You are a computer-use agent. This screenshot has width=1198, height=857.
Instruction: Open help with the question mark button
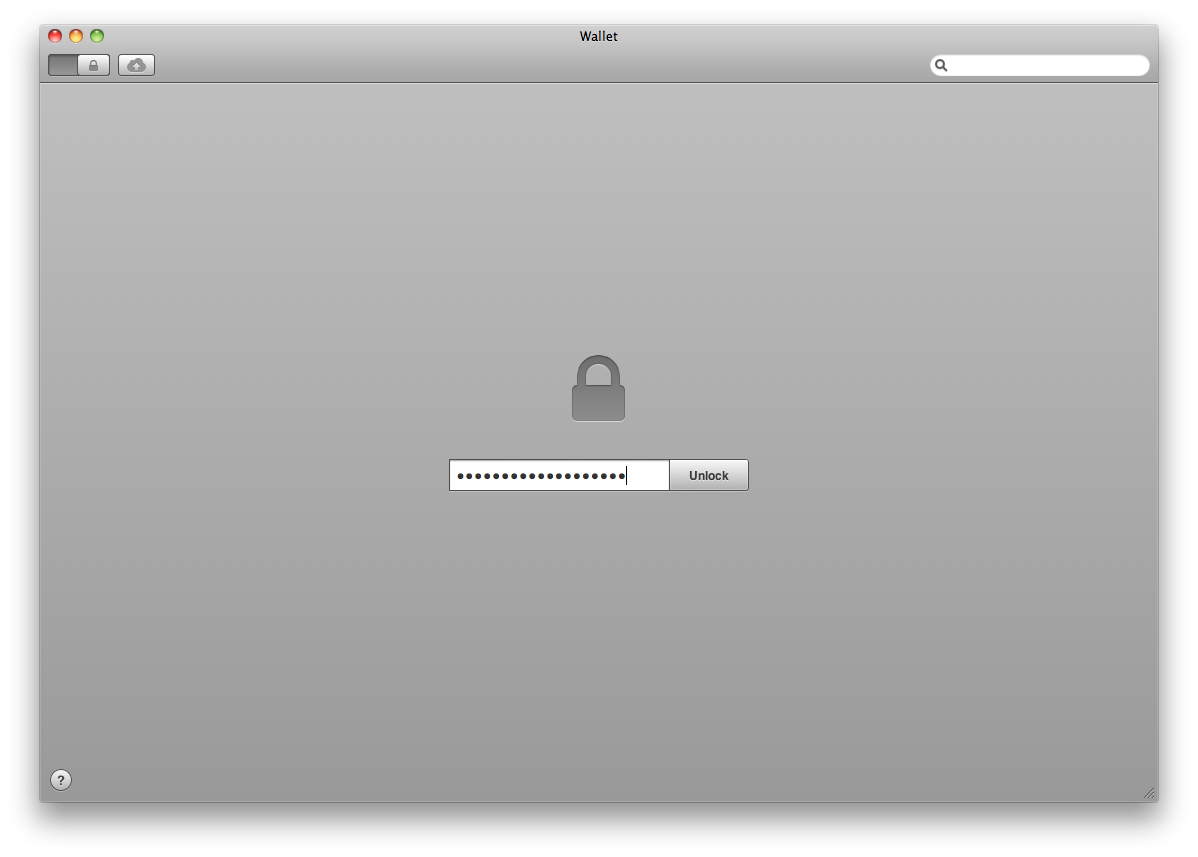(61, 780)
